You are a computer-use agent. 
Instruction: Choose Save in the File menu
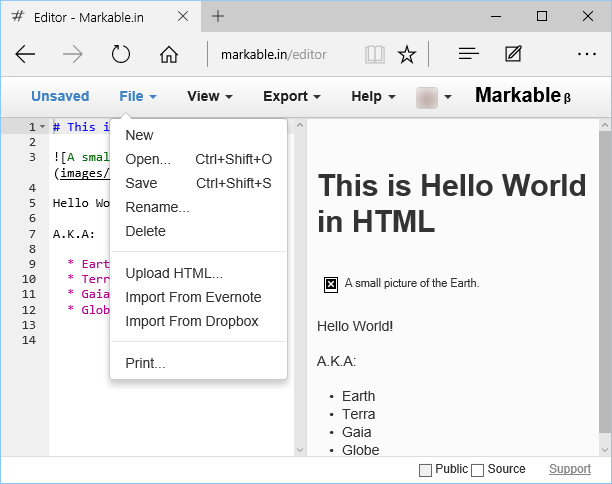pos(198,183)
